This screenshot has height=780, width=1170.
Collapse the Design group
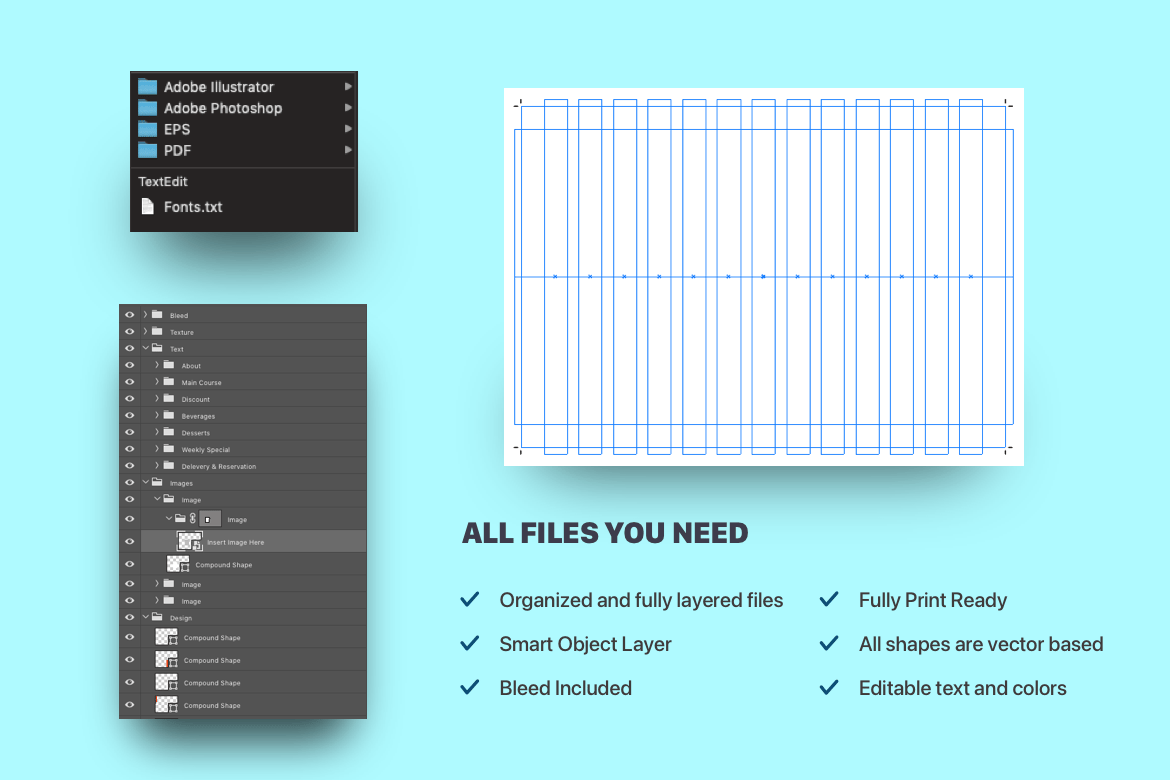click(146, 617)
